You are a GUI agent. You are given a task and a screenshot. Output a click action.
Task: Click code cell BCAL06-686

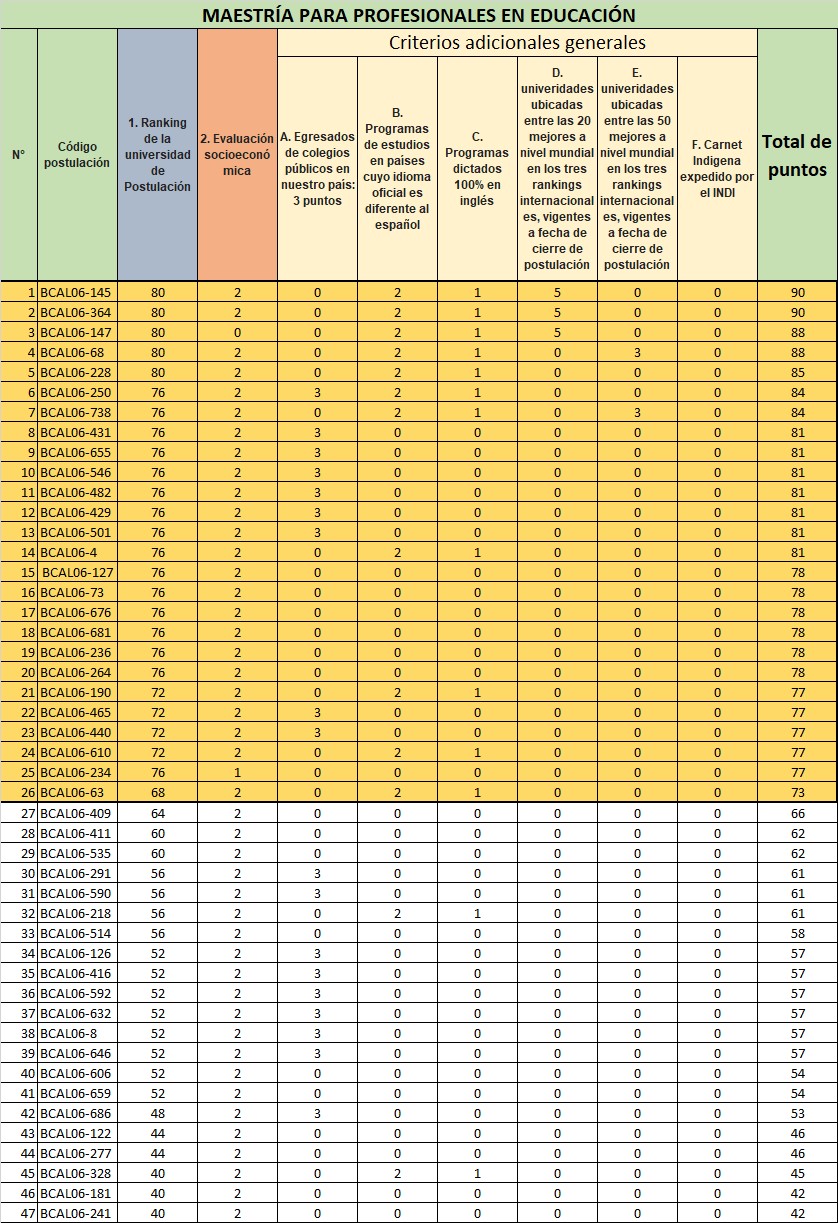77,1113
